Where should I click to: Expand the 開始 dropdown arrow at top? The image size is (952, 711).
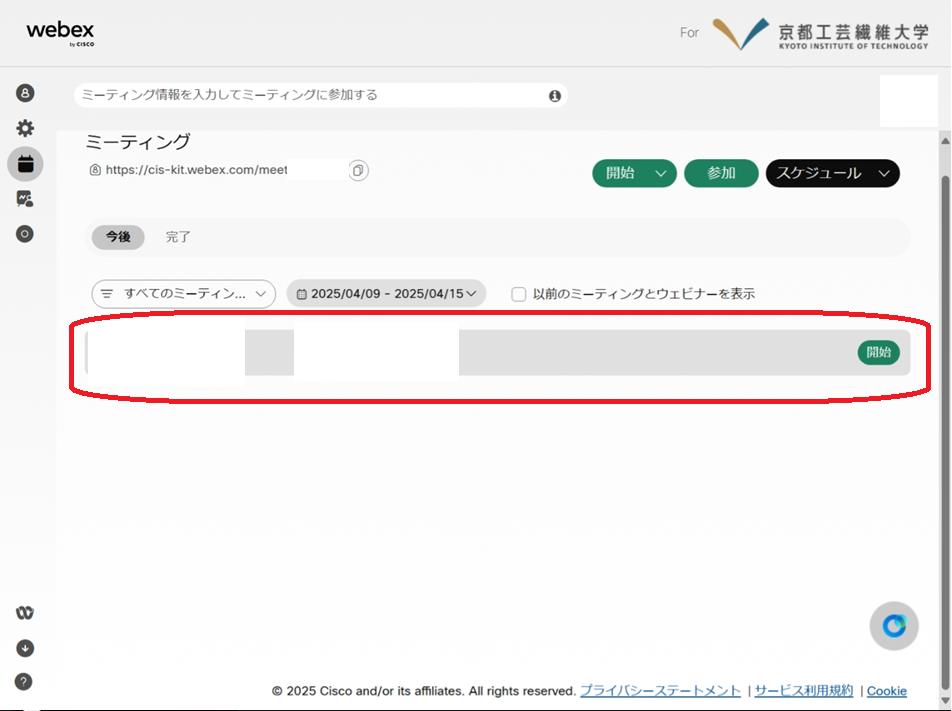(661, 174)
